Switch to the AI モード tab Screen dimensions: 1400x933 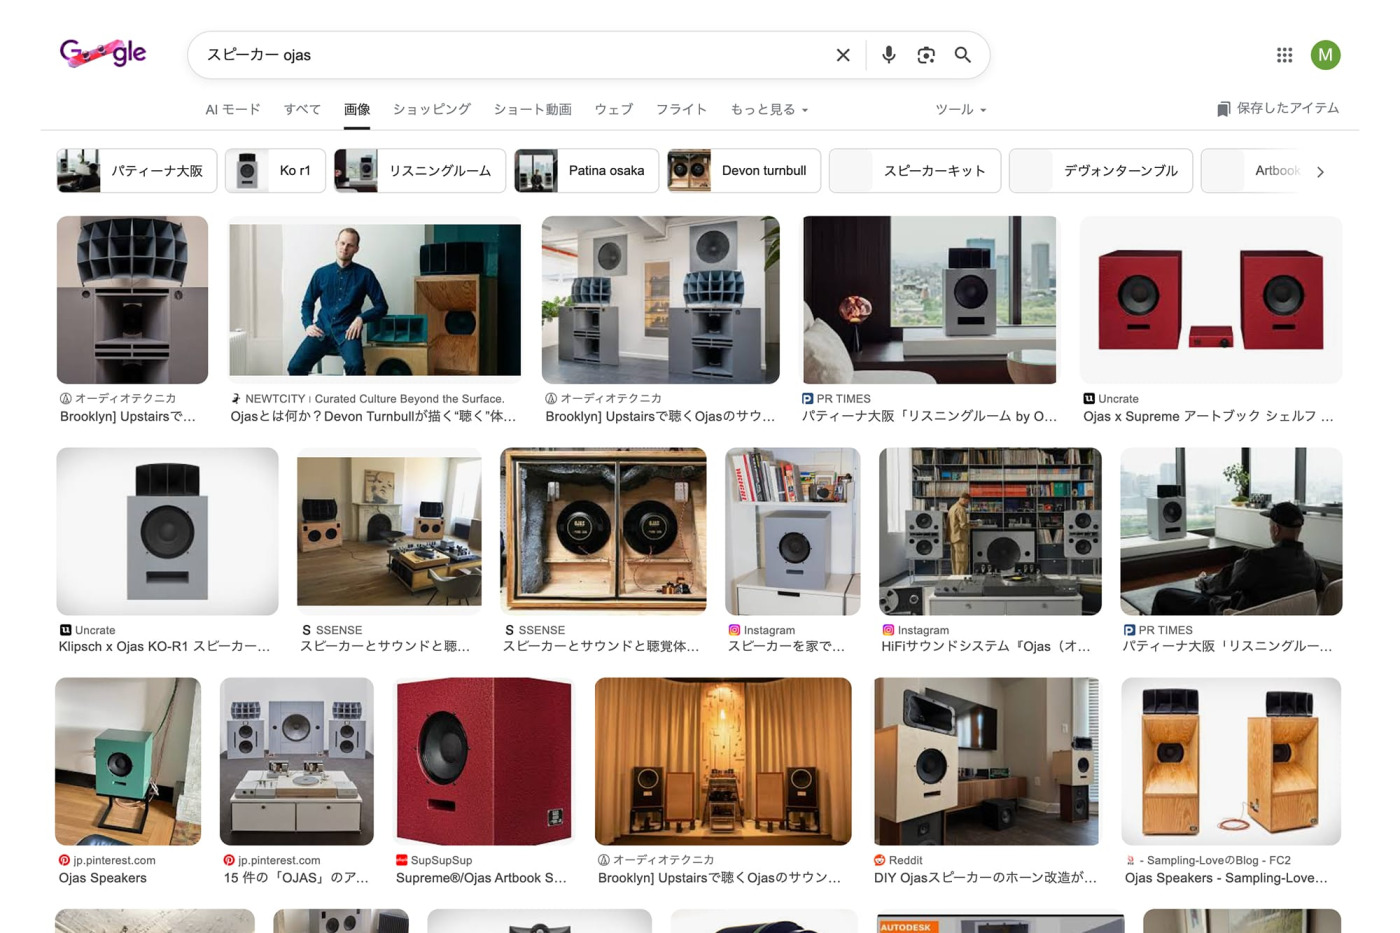tap(232, 110)
